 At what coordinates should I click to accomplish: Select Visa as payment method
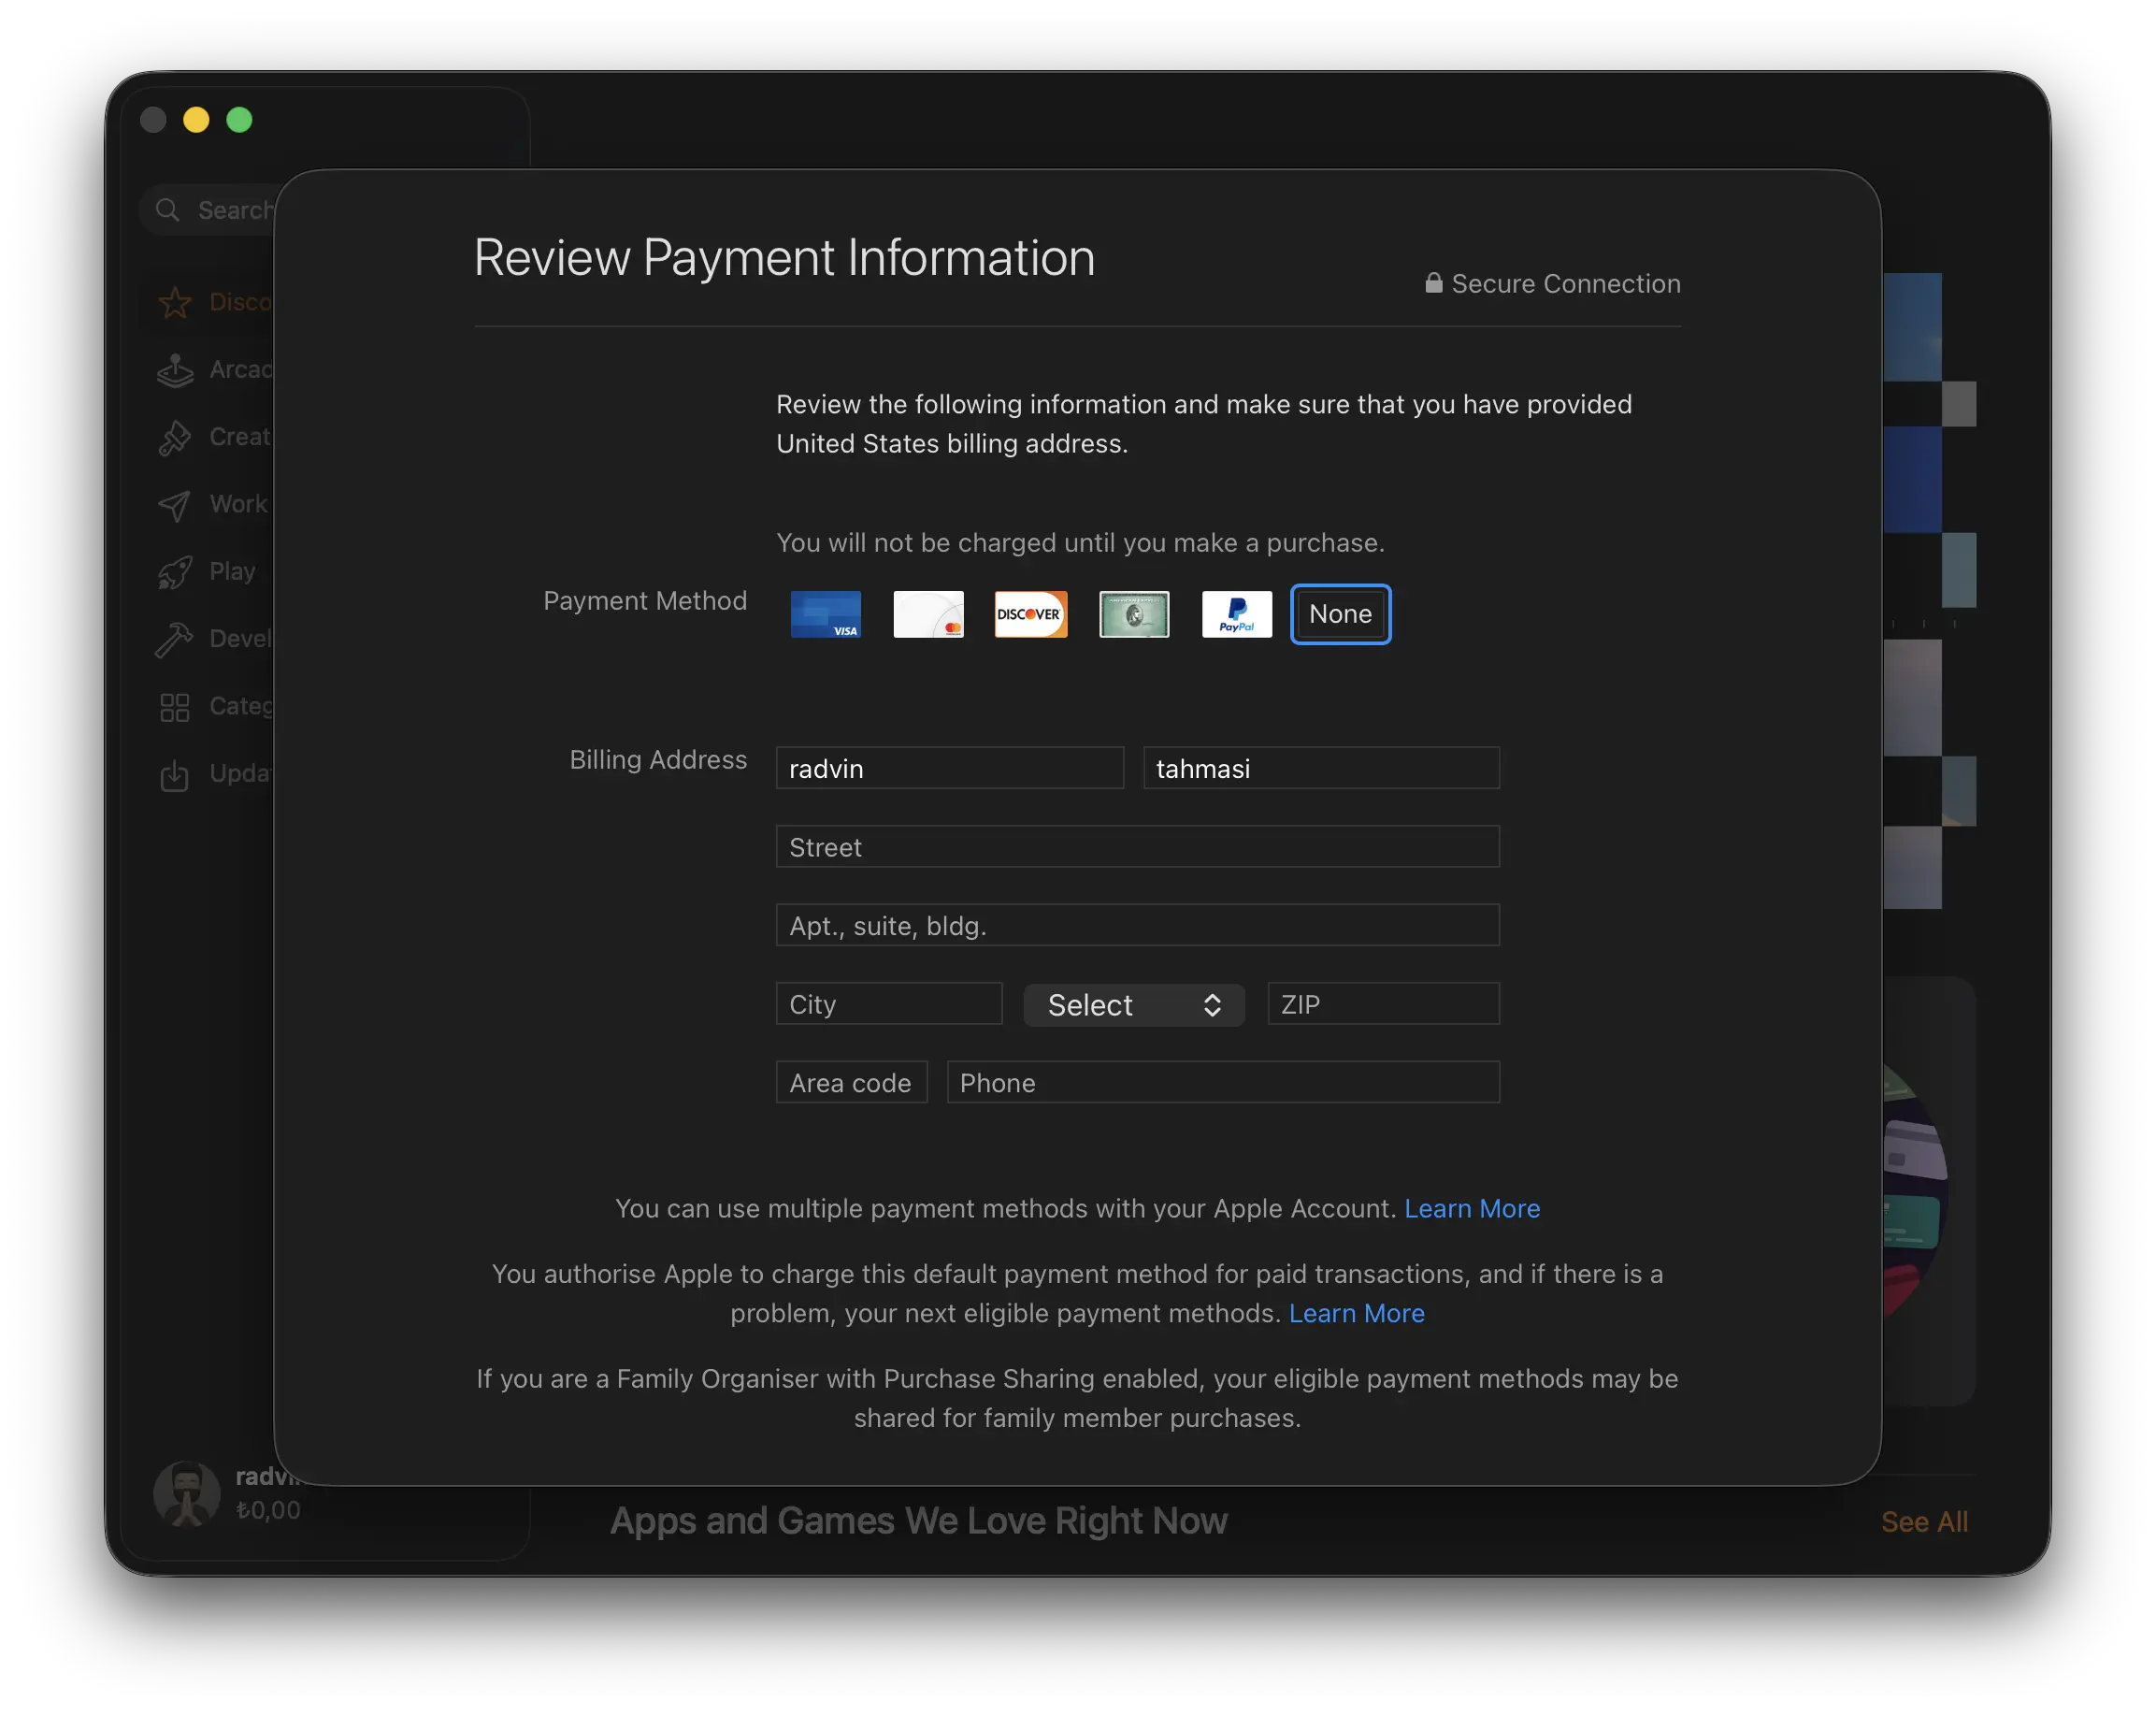pyautogui.click(x=825, y=614)
